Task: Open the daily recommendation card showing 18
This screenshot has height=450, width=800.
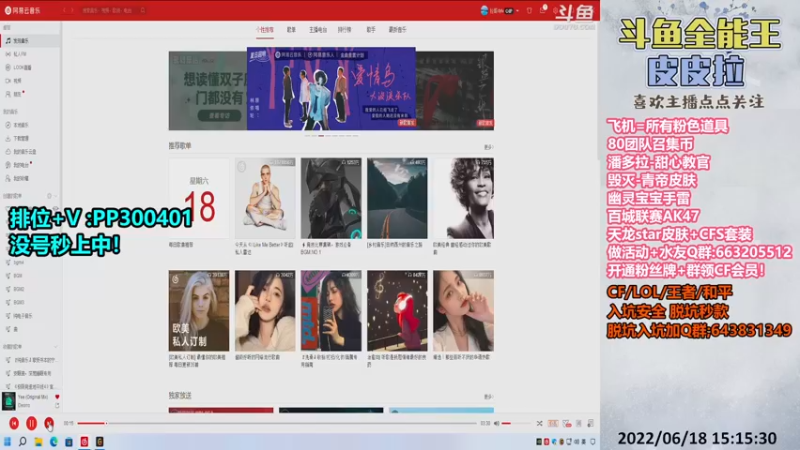Action: click(199, 198)
